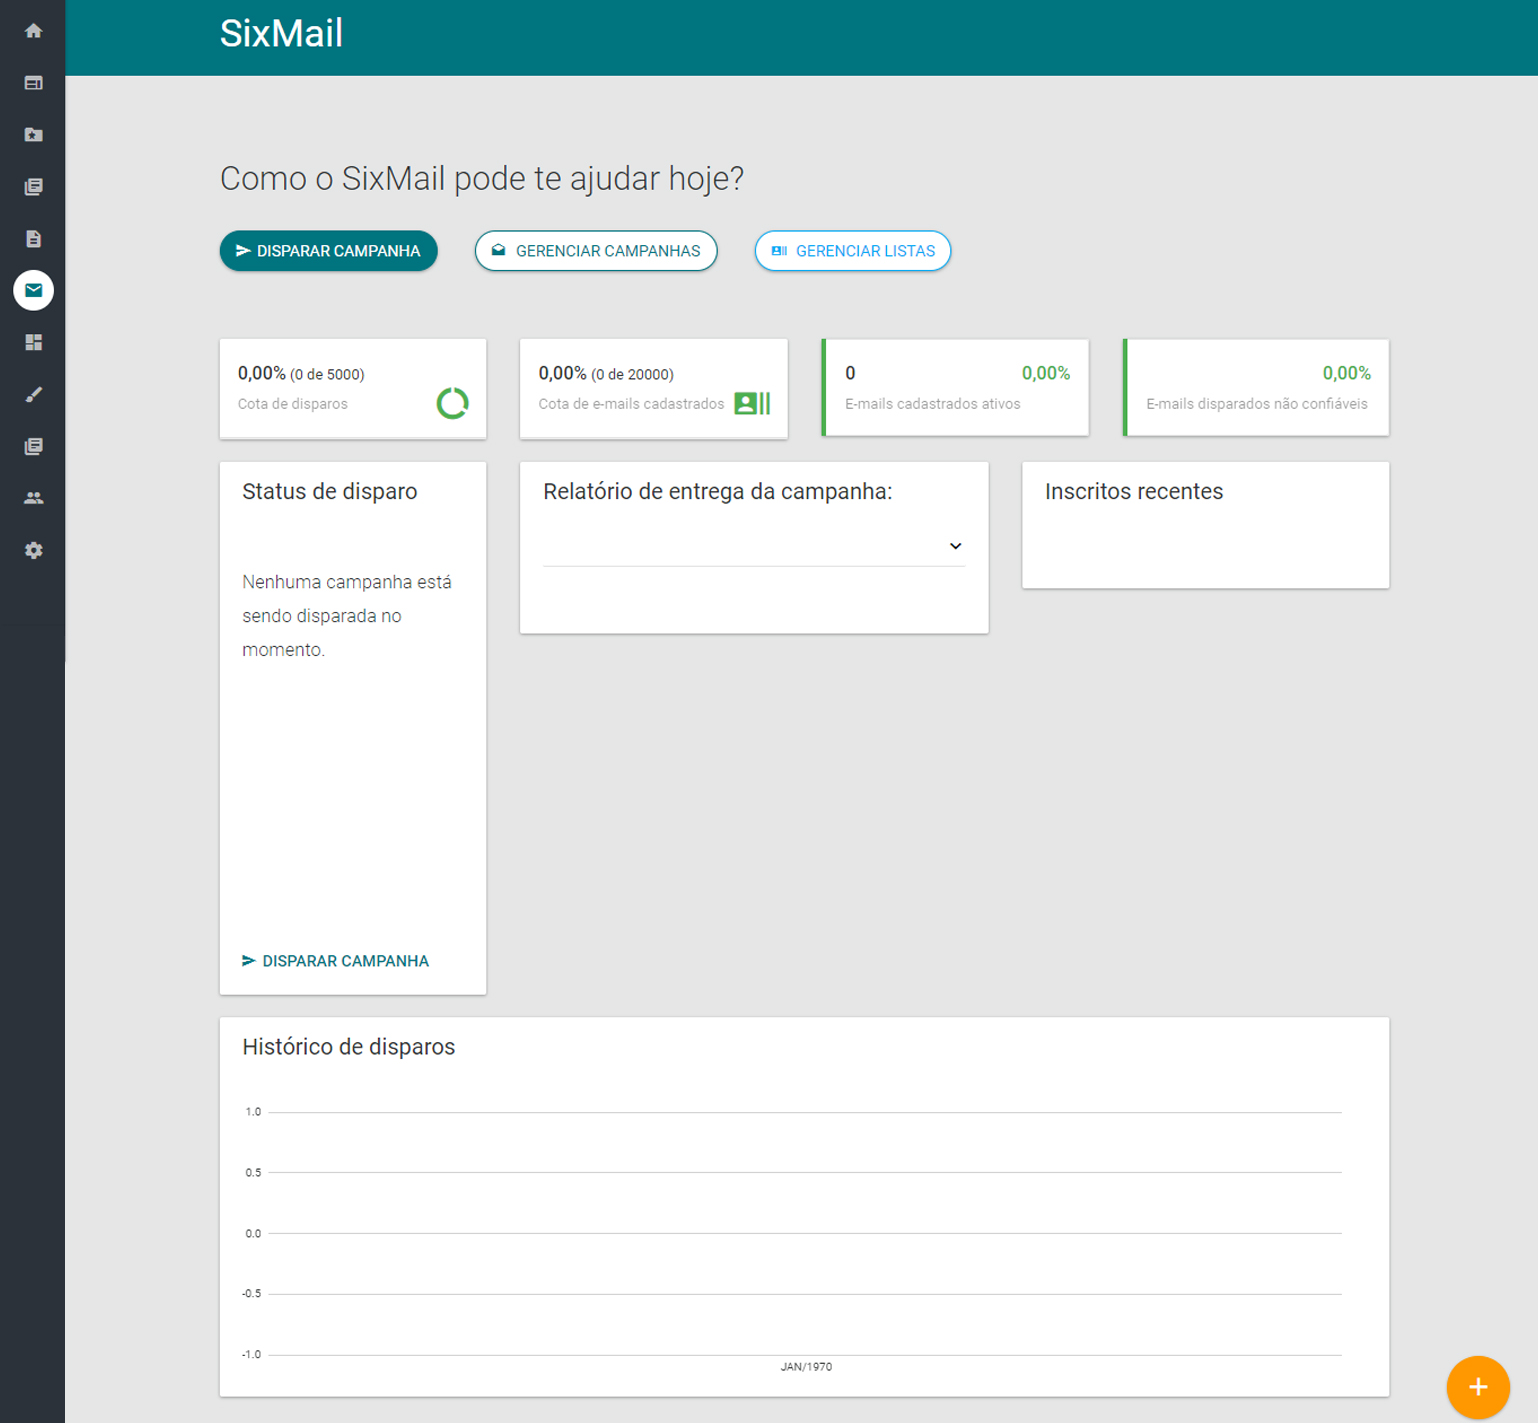Click the filled Disparar Campanha button

[328, 251]
